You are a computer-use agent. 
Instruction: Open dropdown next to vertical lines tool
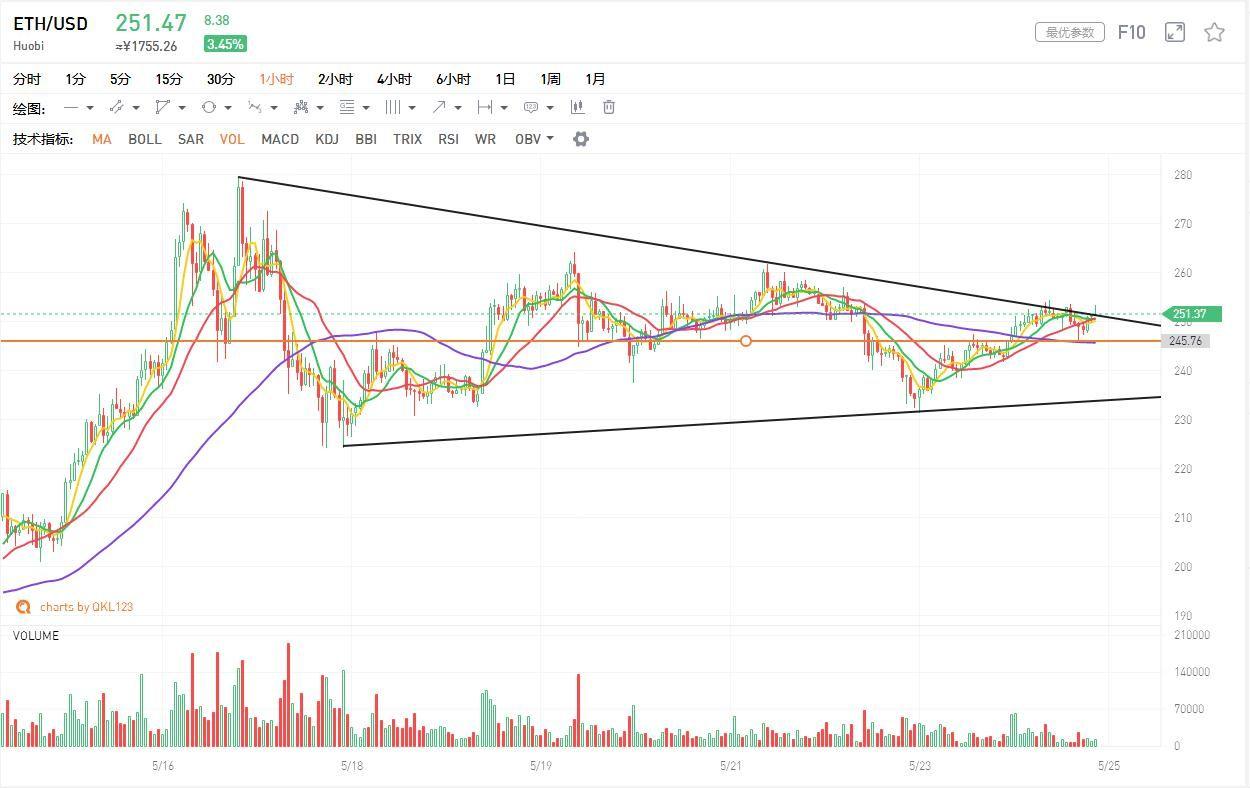(412, 108)
